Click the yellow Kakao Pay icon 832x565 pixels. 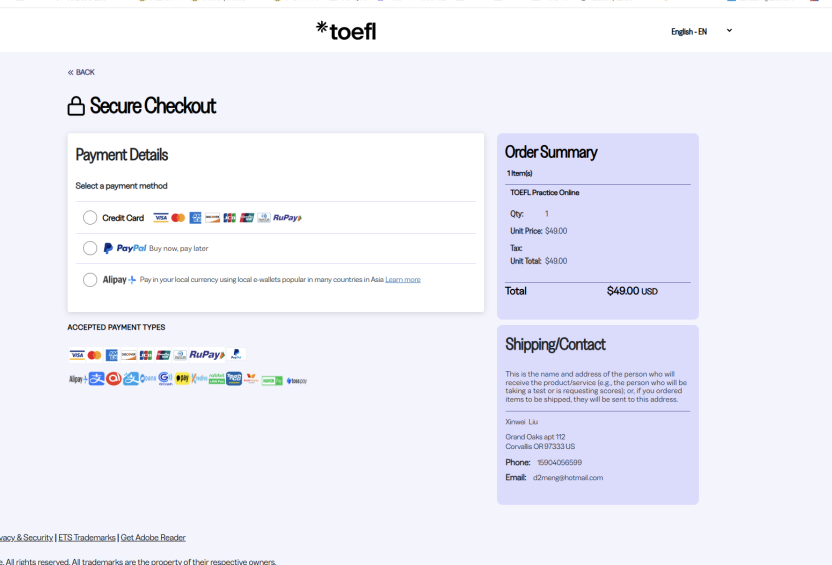(182, 379)
